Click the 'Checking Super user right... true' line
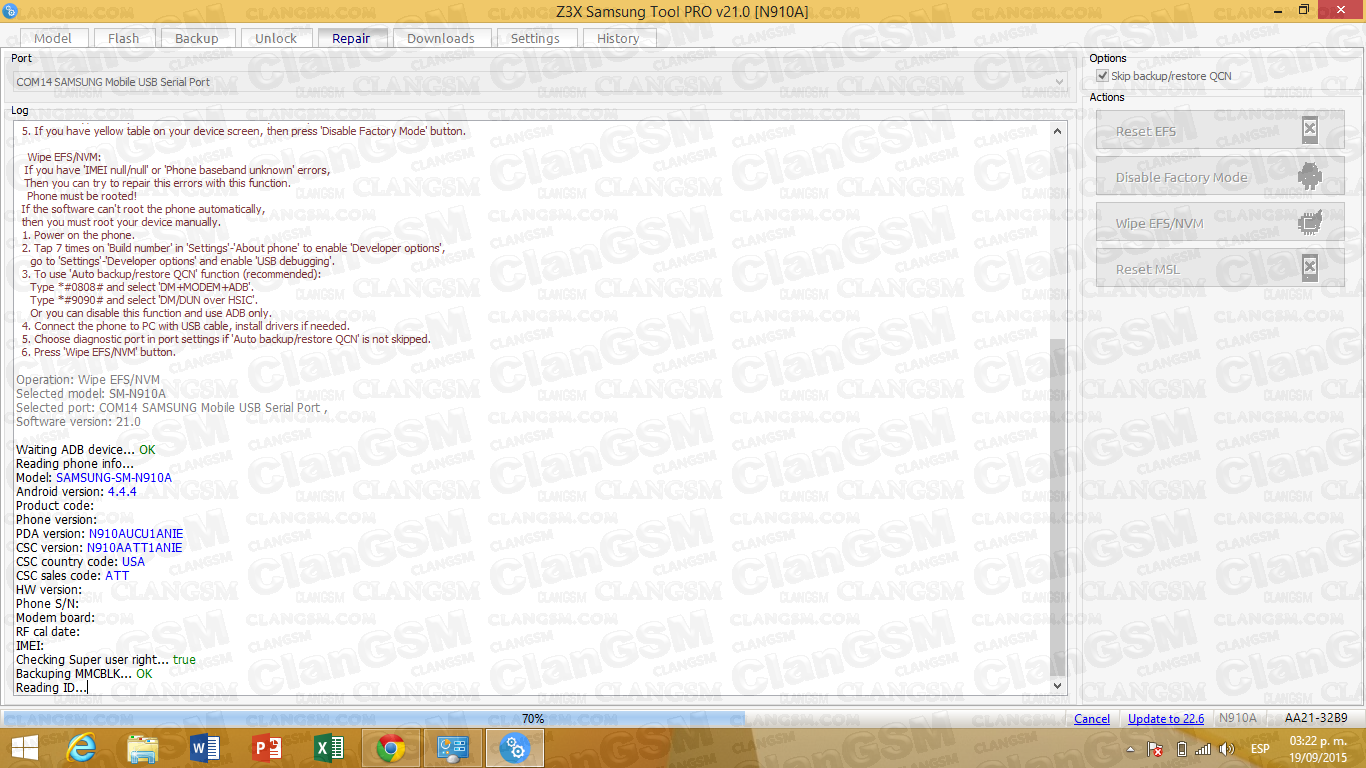This screenshot has height=768, width=1366. pyautogui.click(x=106, y=660)
